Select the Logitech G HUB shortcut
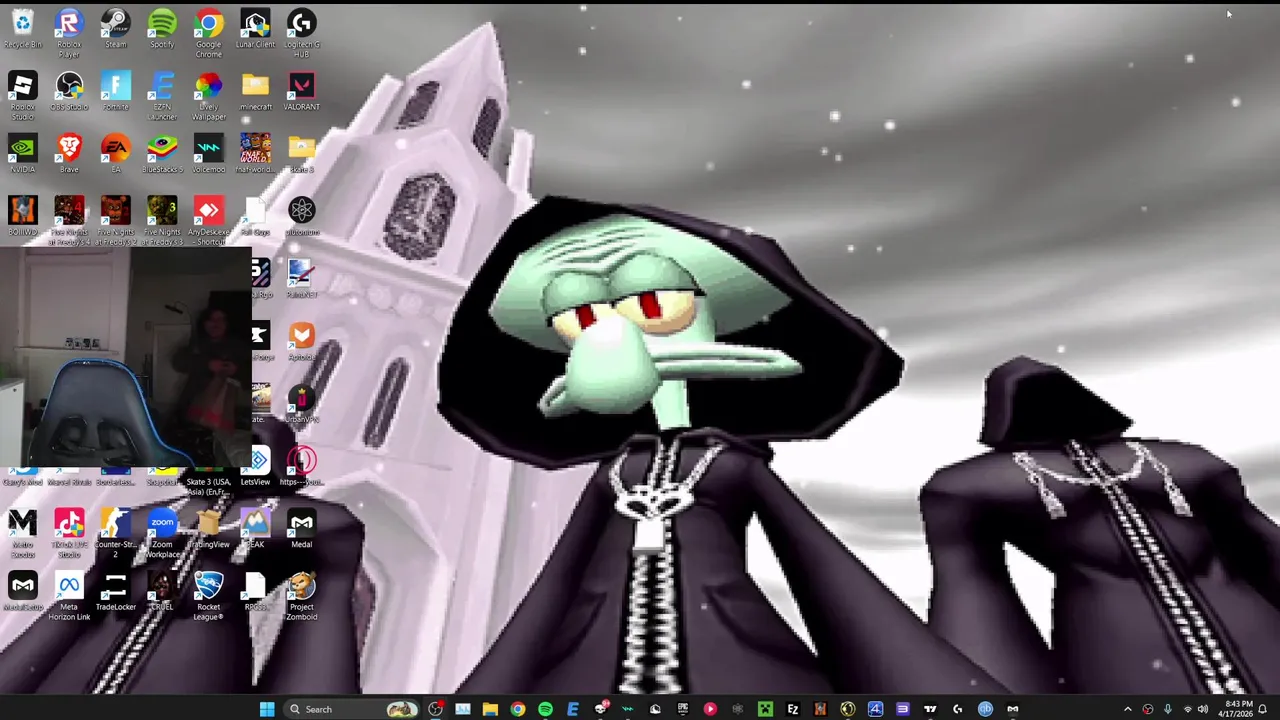 (x=301, y=33)
